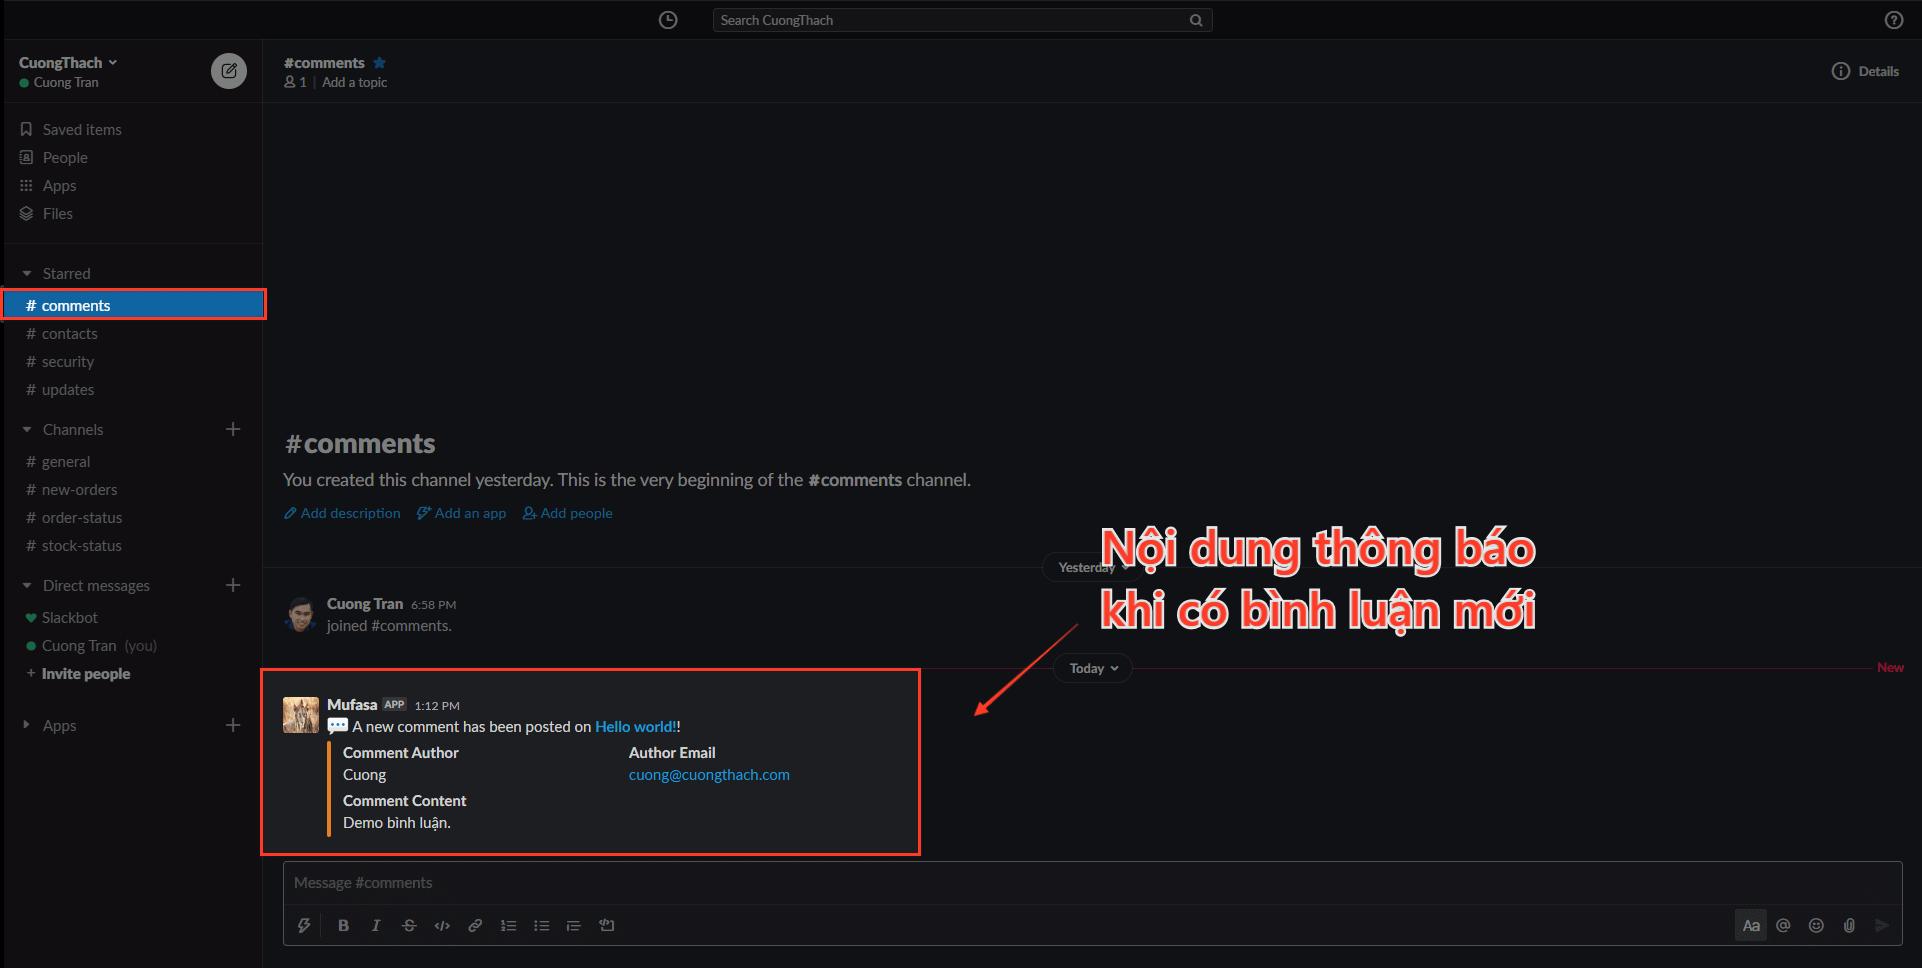Viewport: 1922px width, 968px height.
Task: Compose a new message
Action: 229,71
